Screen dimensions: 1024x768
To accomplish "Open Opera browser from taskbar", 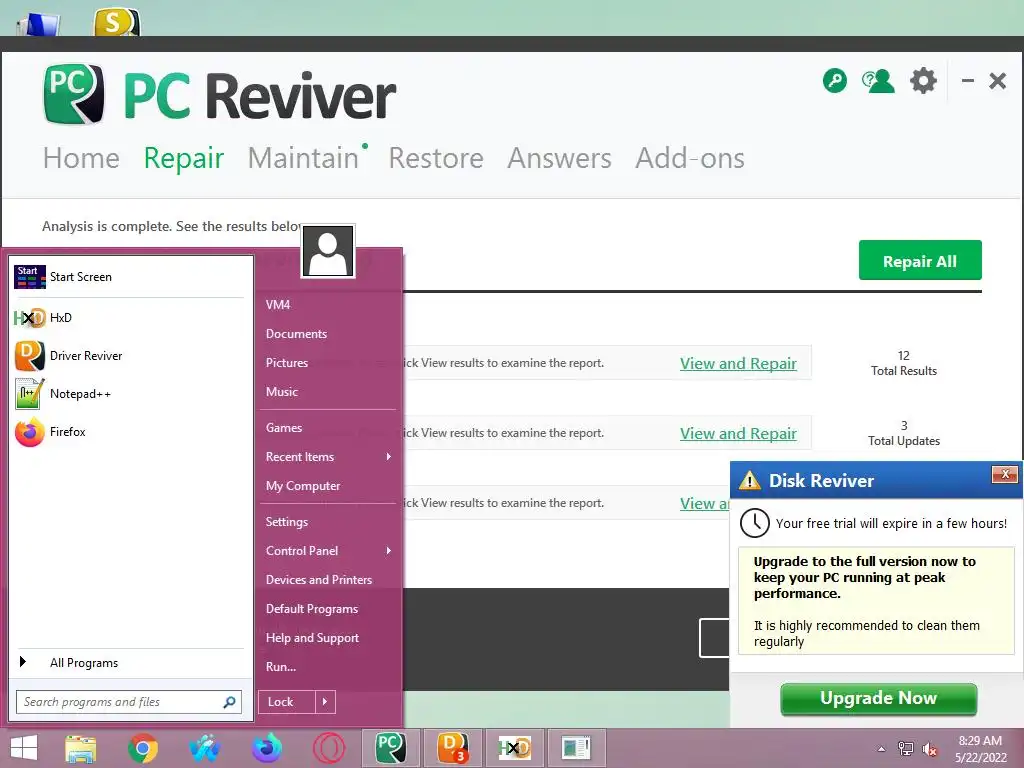I will pos(328,748).
